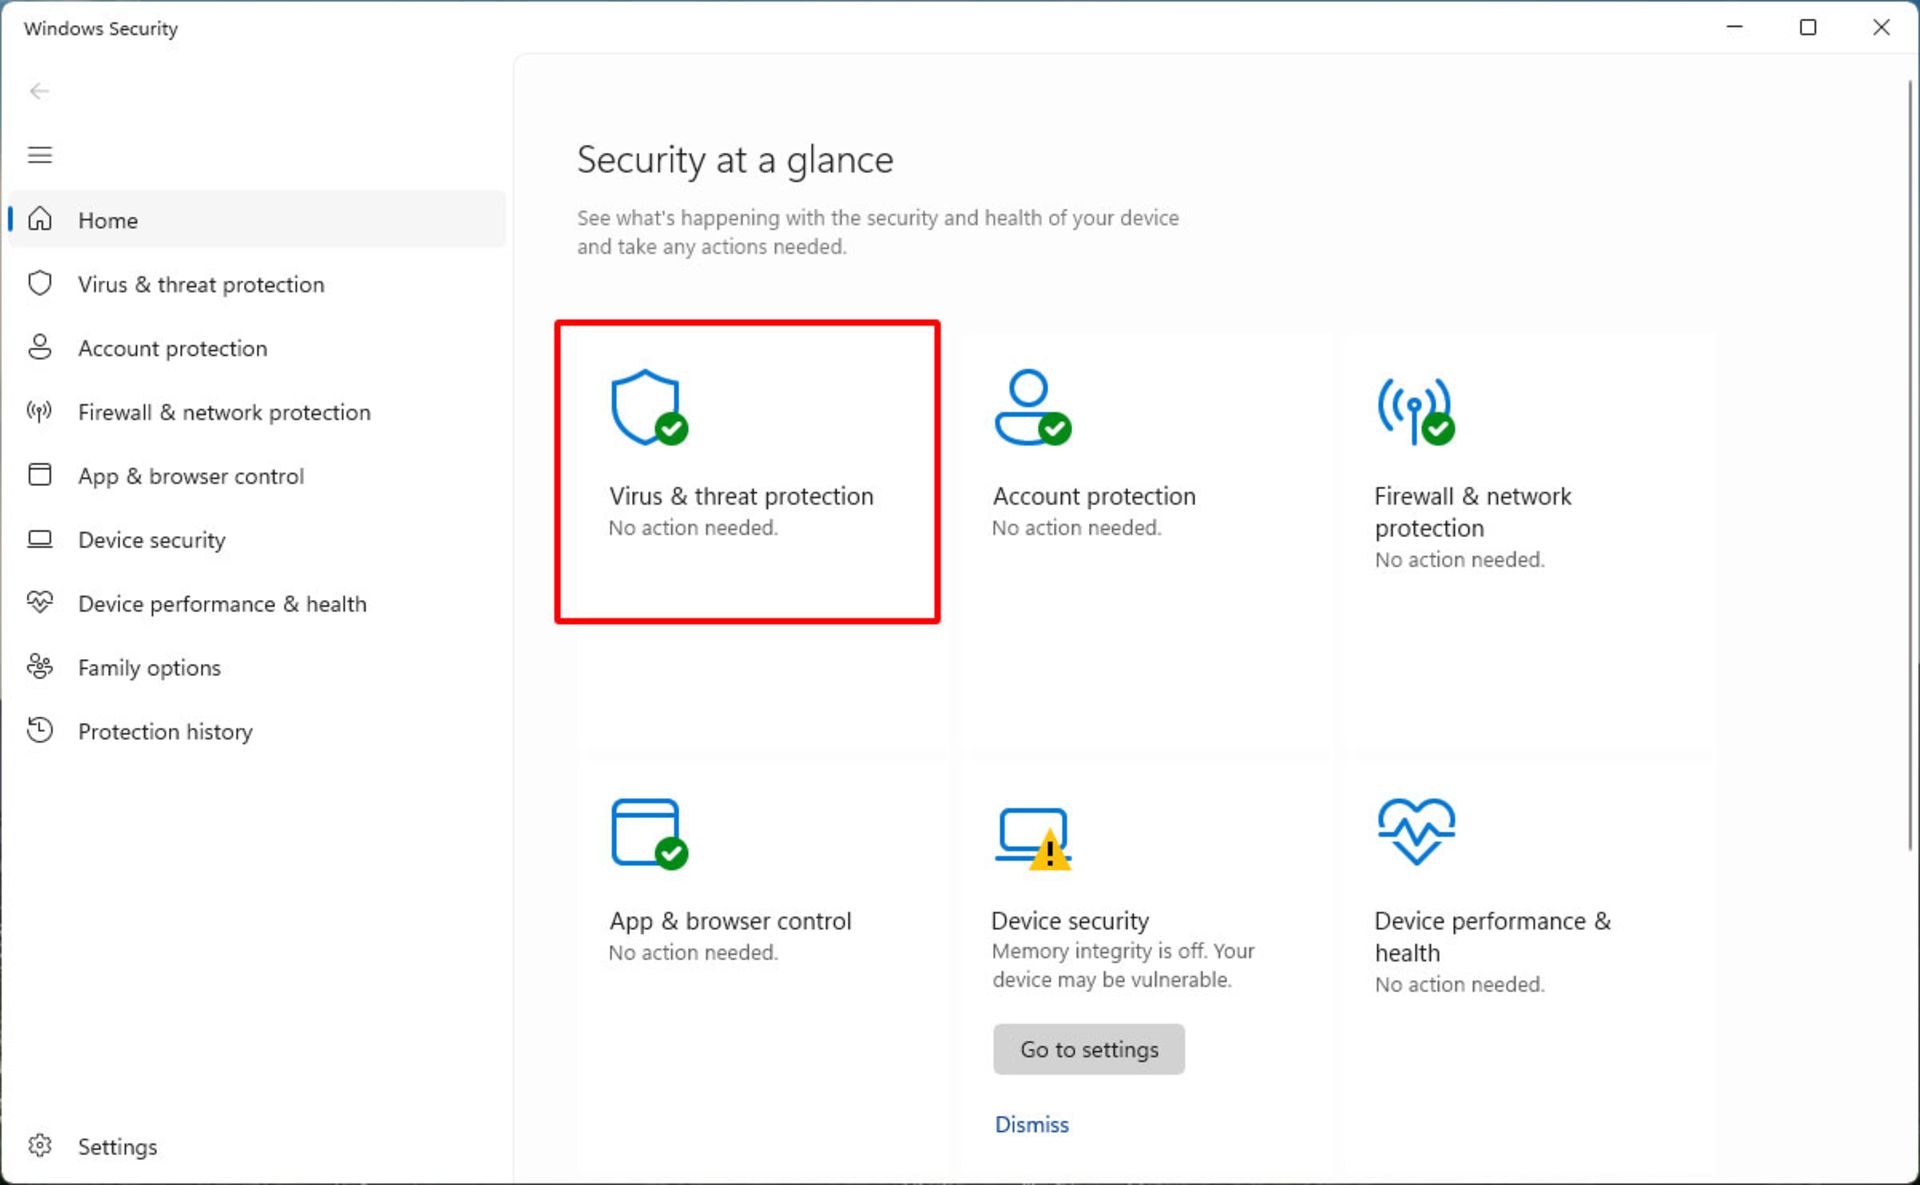This screenshot has height=1185, width=1920.
Task: Click the laptop warning icon on Device security tile
Action: pos(1033,838)
